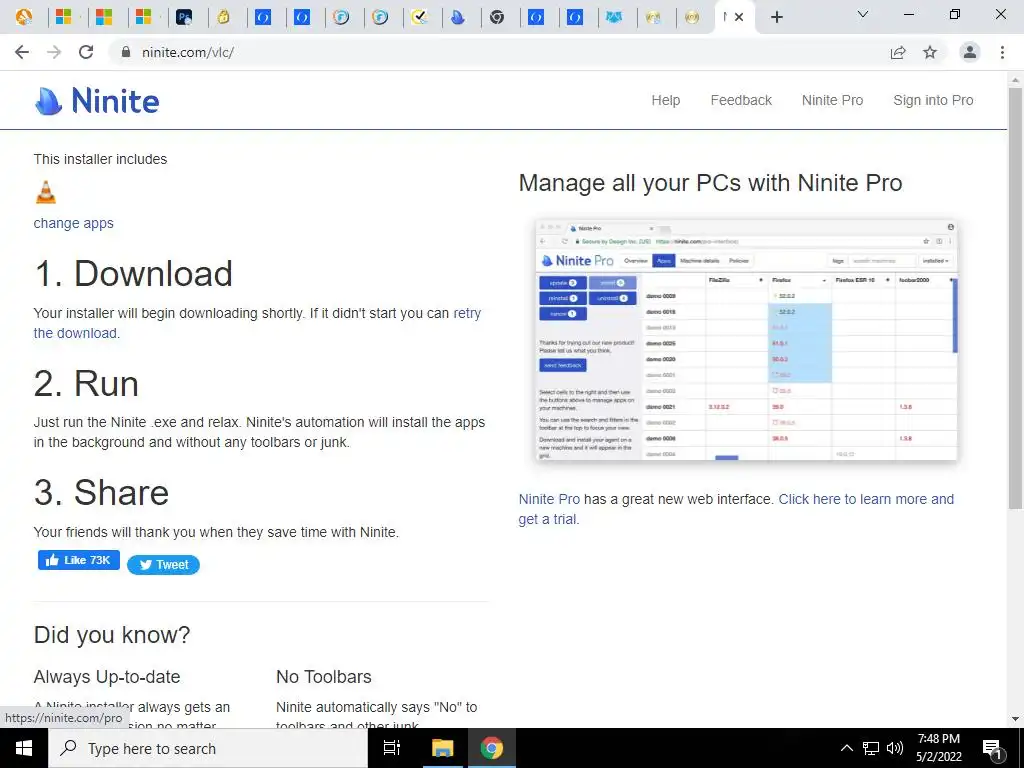Click the page vertical scrollbar
This screenshot has width=1024, height=768.
click(1016, 297)
